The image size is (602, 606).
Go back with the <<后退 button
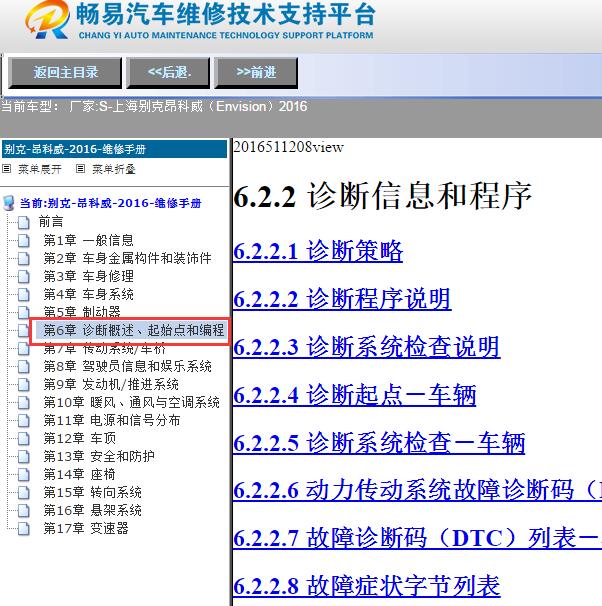[x=168, y=73]
